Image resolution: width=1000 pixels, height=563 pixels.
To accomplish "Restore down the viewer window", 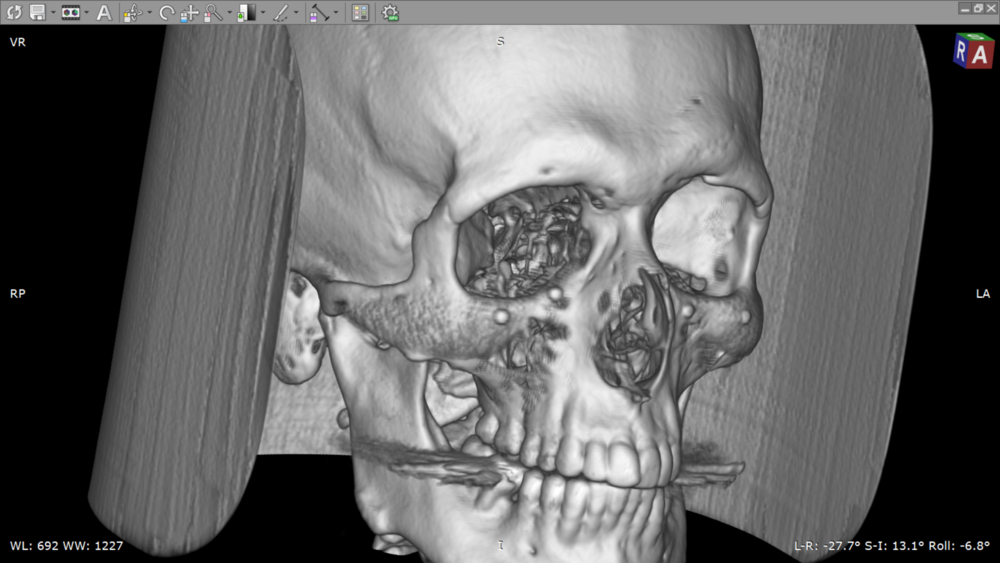I will tap(977, 8).
